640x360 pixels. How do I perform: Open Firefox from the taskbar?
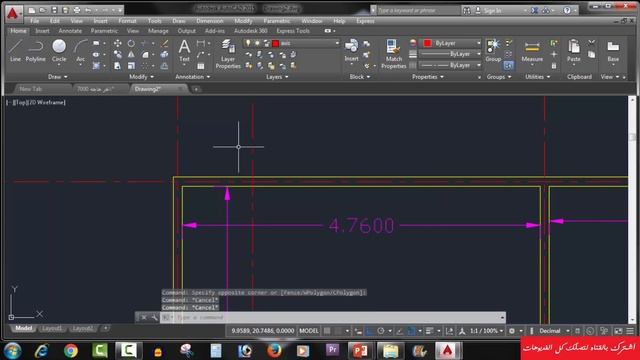(274, 351)
